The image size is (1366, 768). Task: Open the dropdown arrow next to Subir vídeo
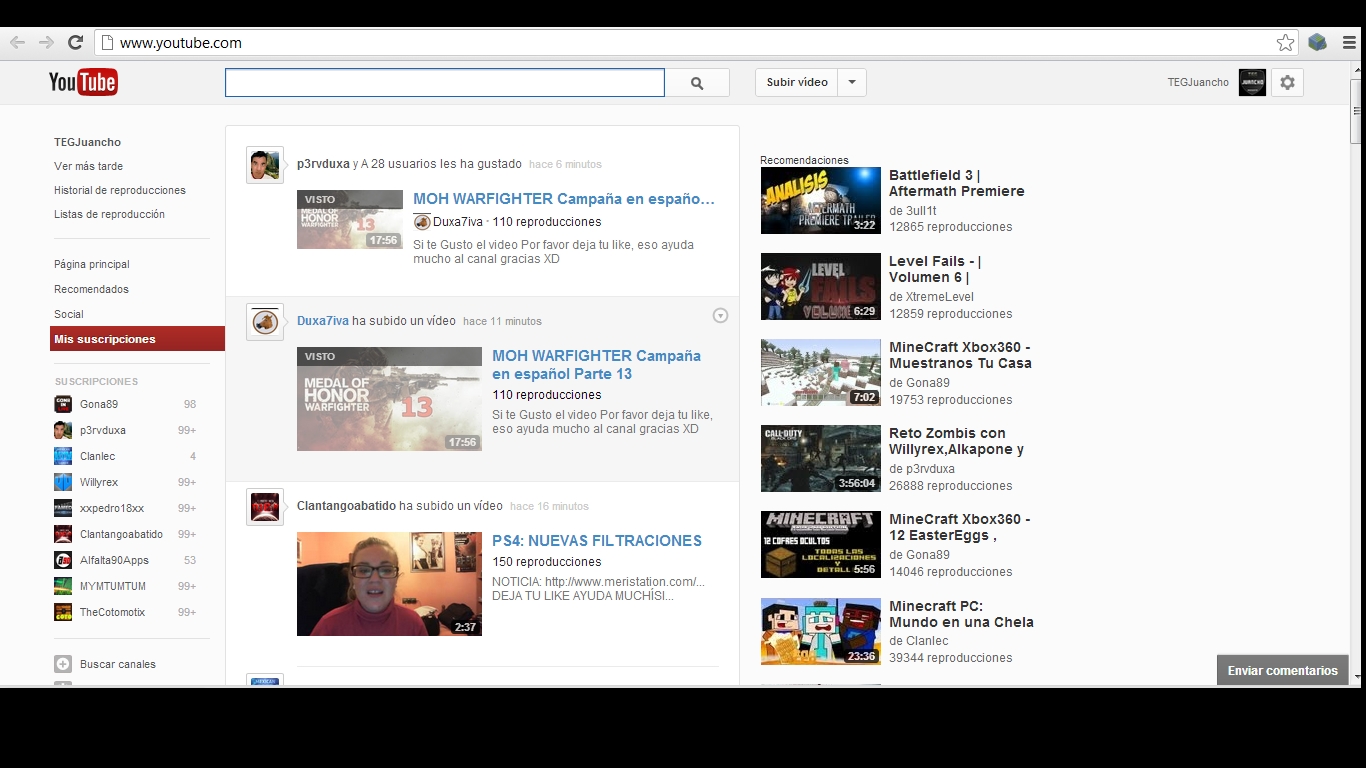tap(852, 83)
